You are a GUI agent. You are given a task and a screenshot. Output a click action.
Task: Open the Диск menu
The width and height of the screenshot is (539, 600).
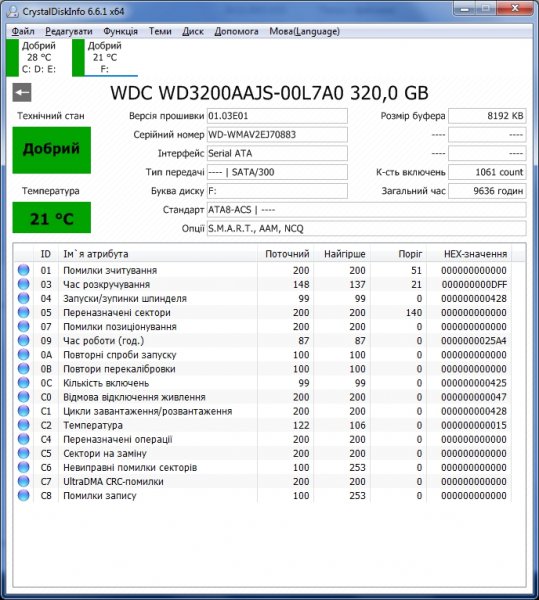(193, 31)
